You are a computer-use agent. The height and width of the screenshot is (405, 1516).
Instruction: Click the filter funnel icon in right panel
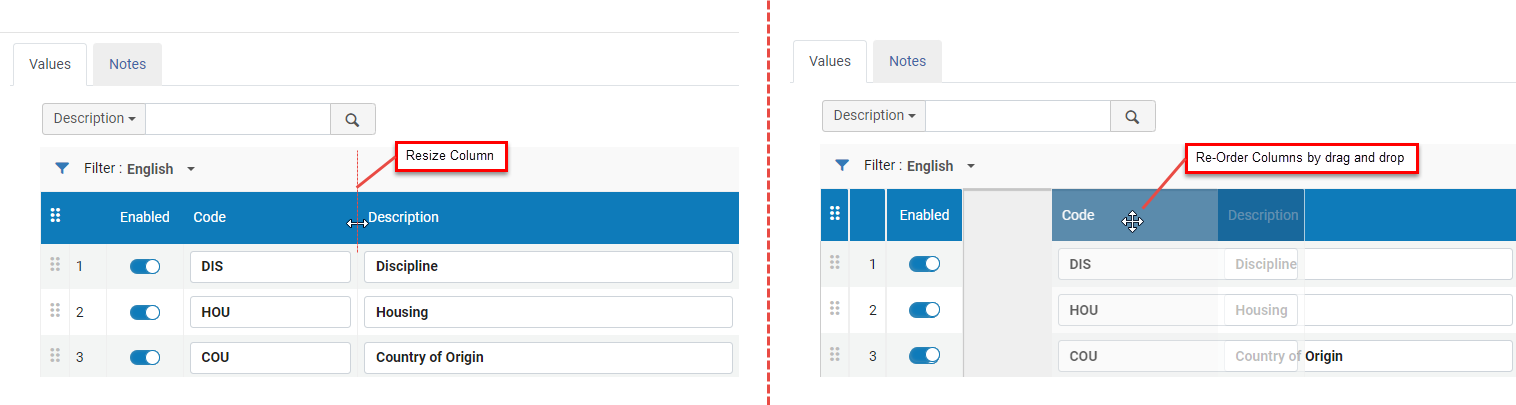pos(842,165)
